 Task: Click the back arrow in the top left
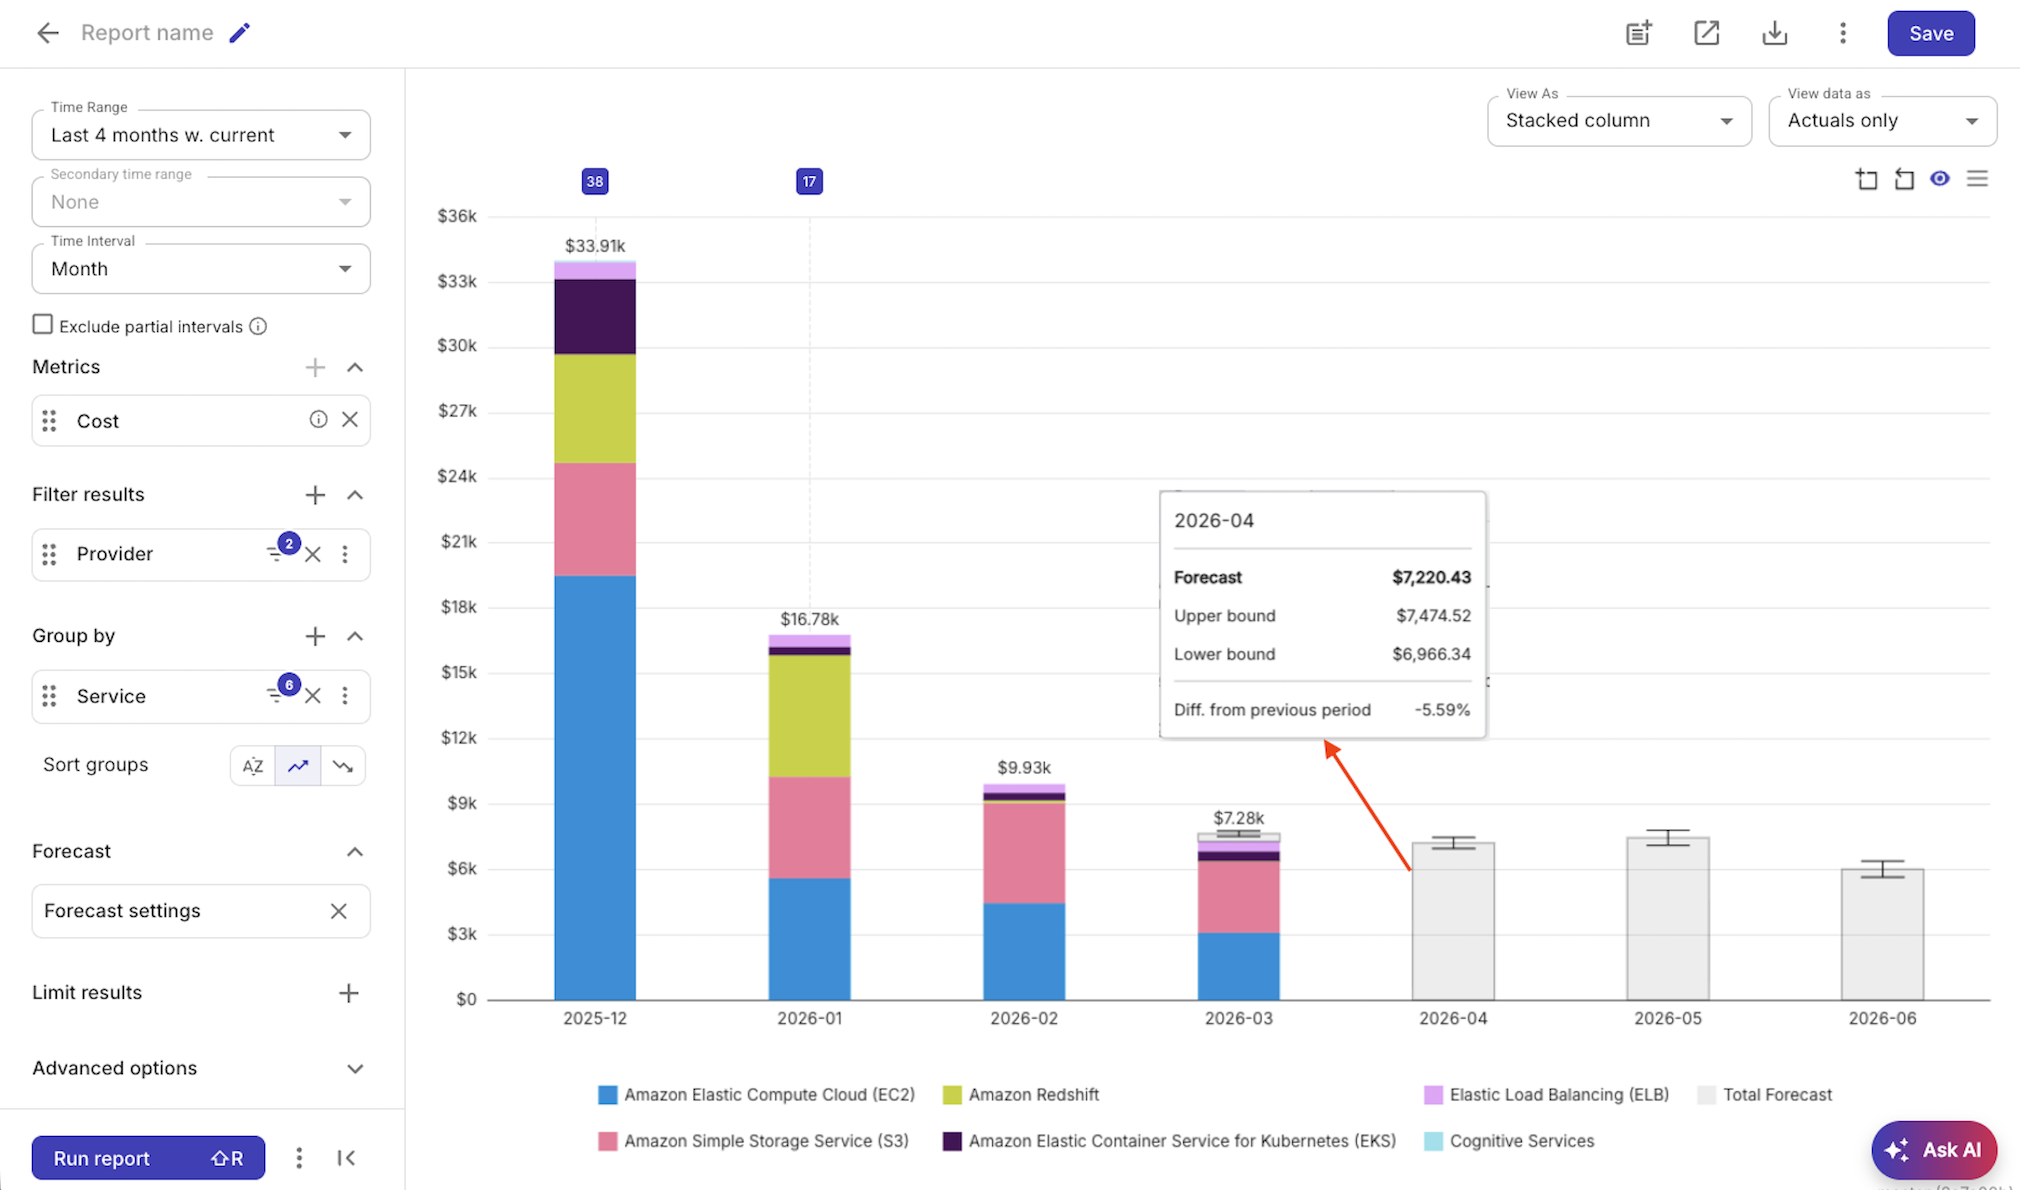point(48,32)
